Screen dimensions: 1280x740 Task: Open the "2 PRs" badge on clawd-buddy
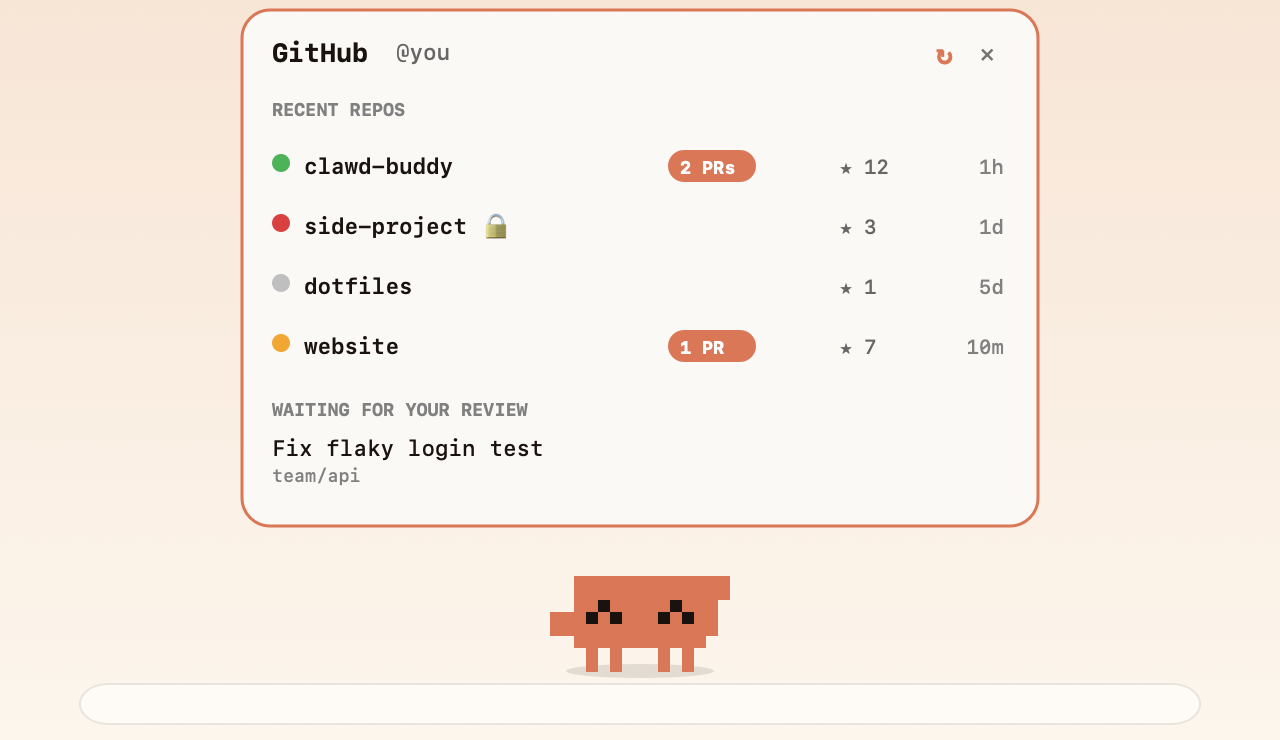tap(712, 166)
